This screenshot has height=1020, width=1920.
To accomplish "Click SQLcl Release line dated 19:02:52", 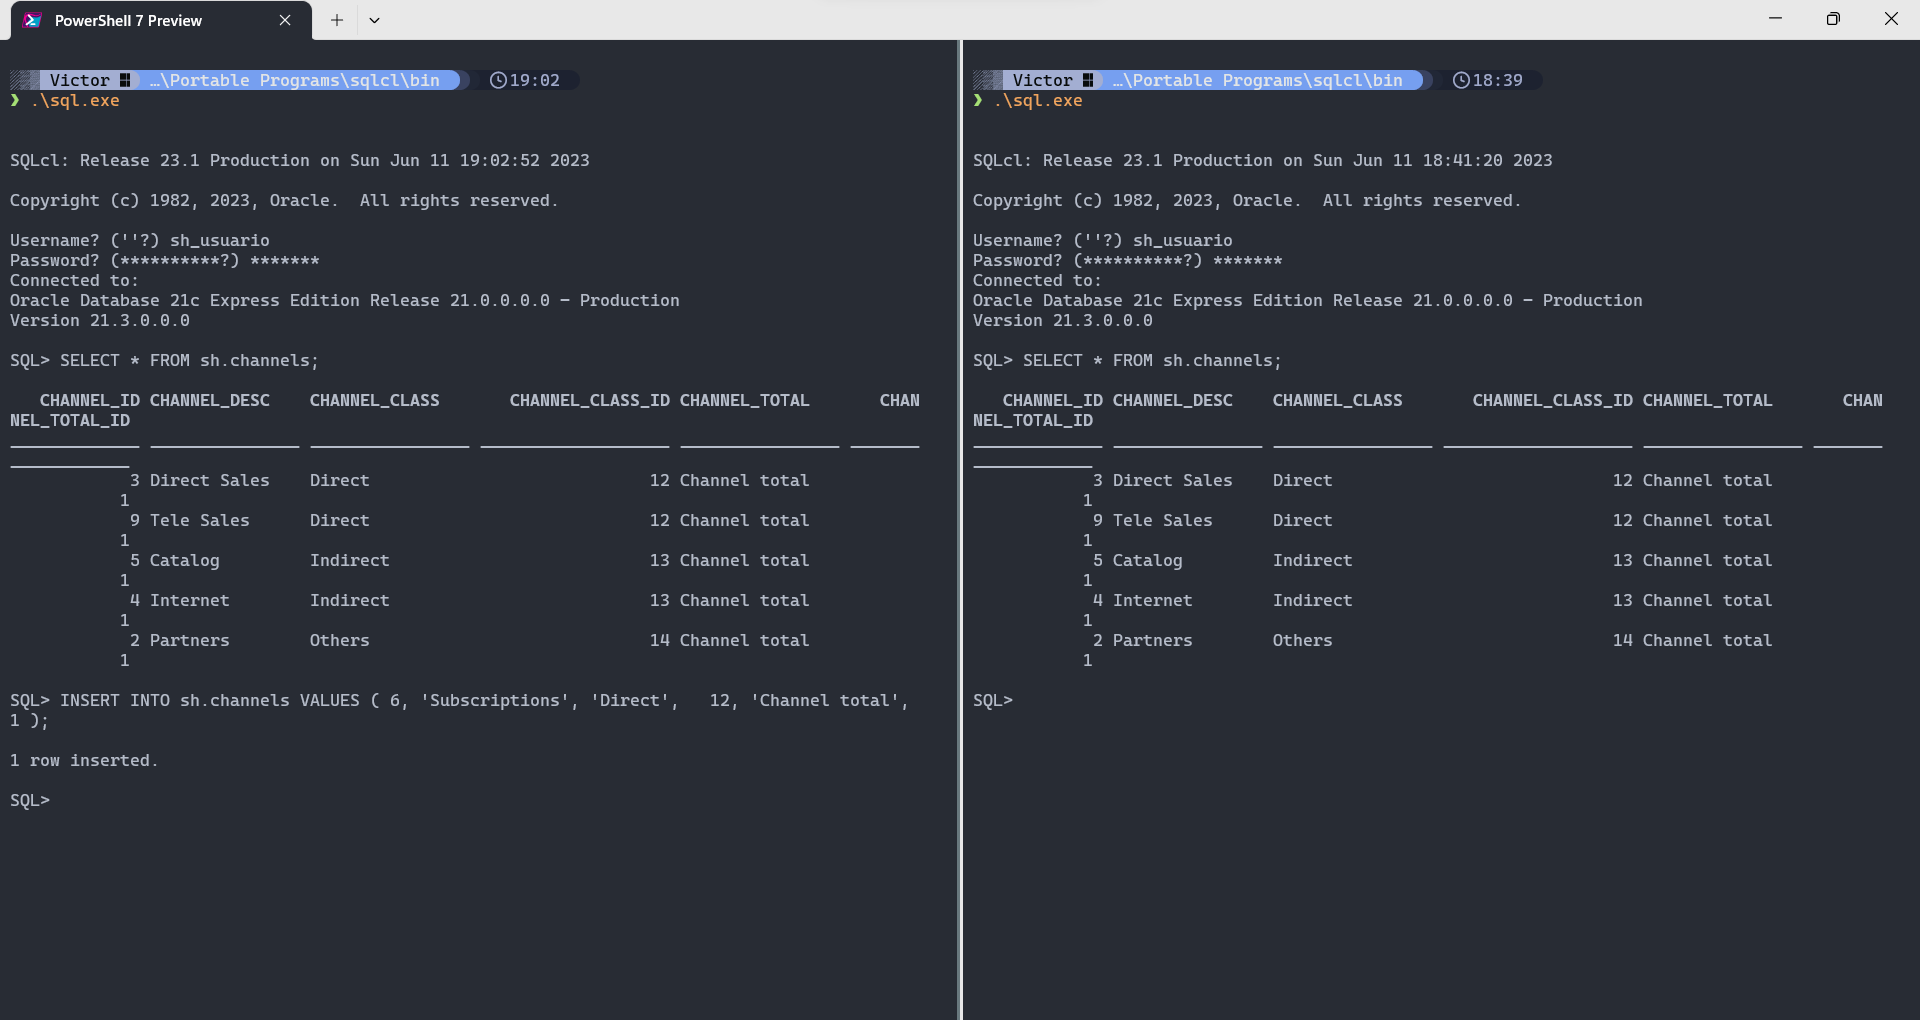I will point(300,160).
